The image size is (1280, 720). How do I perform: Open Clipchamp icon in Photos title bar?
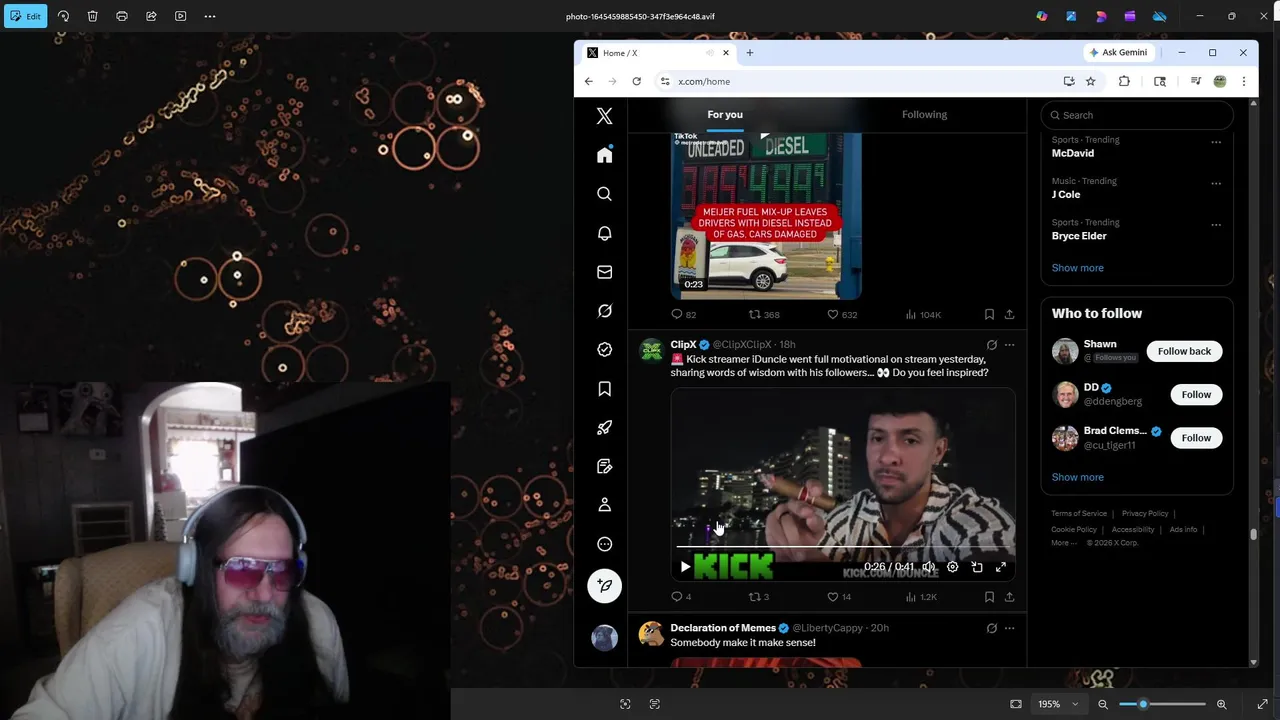point(1130,16)
